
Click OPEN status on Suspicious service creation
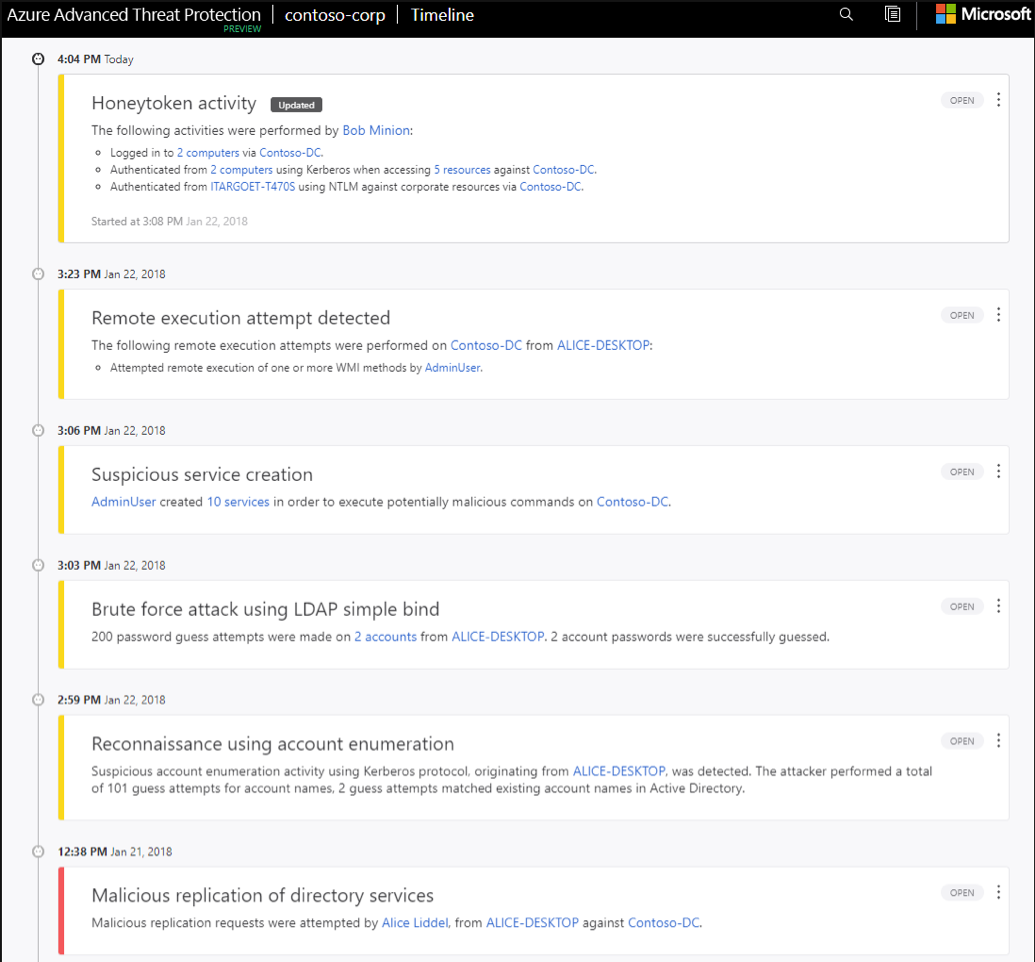pyautogui.click(x=962, y=472)
